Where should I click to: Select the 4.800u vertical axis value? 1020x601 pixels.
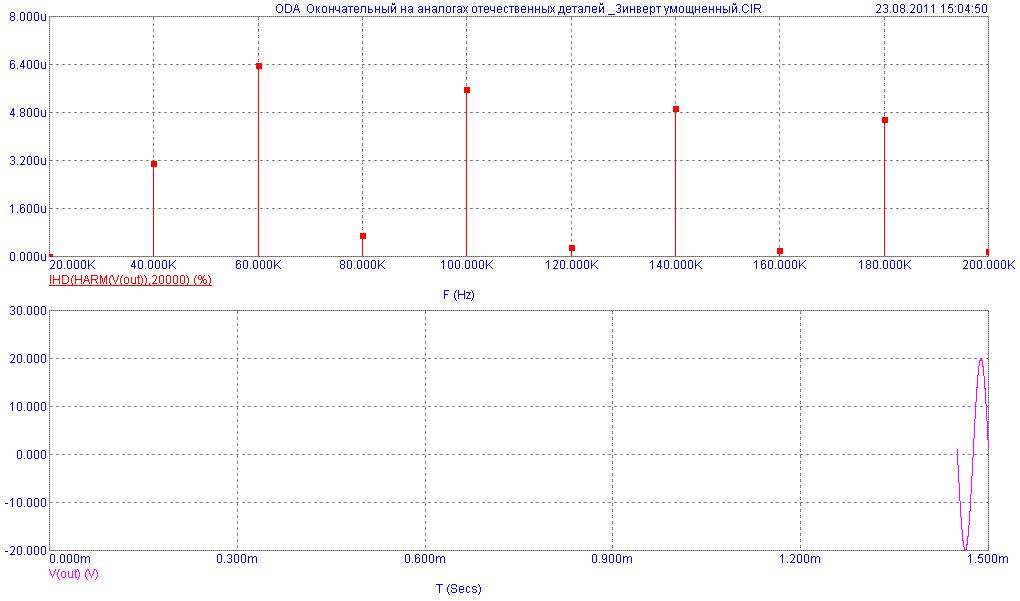(28, 113)
